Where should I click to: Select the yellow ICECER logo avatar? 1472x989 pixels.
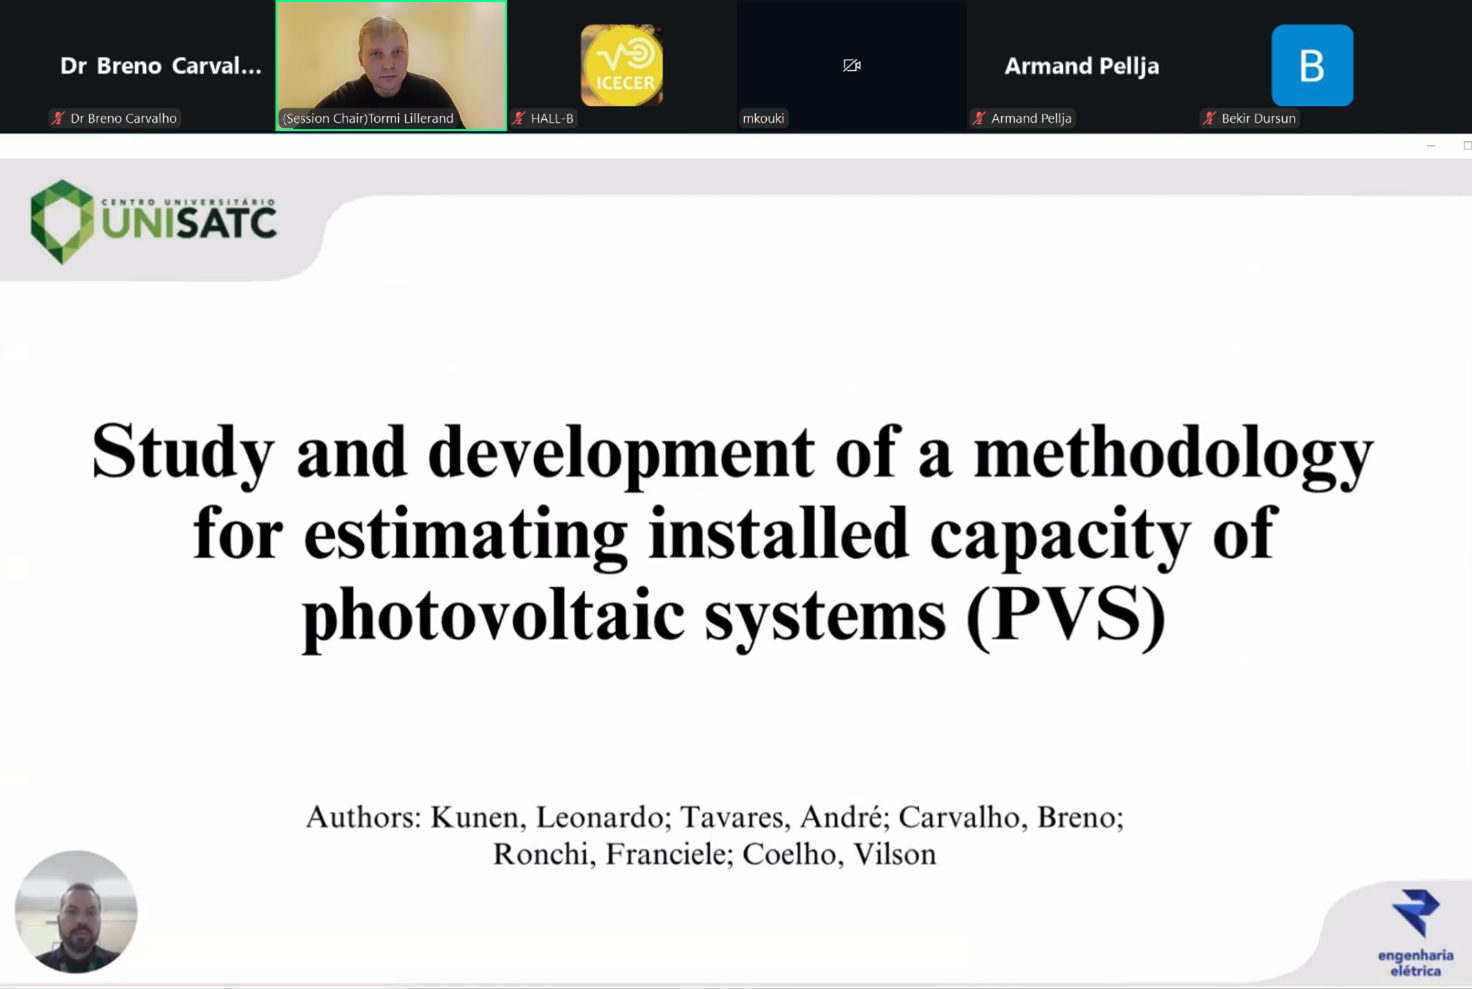[621, 65]
